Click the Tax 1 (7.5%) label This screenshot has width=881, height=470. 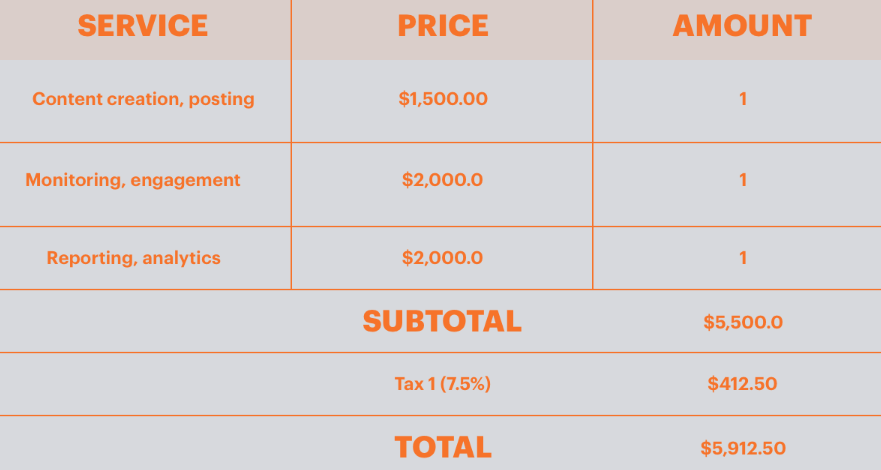[x=442, y=384]
